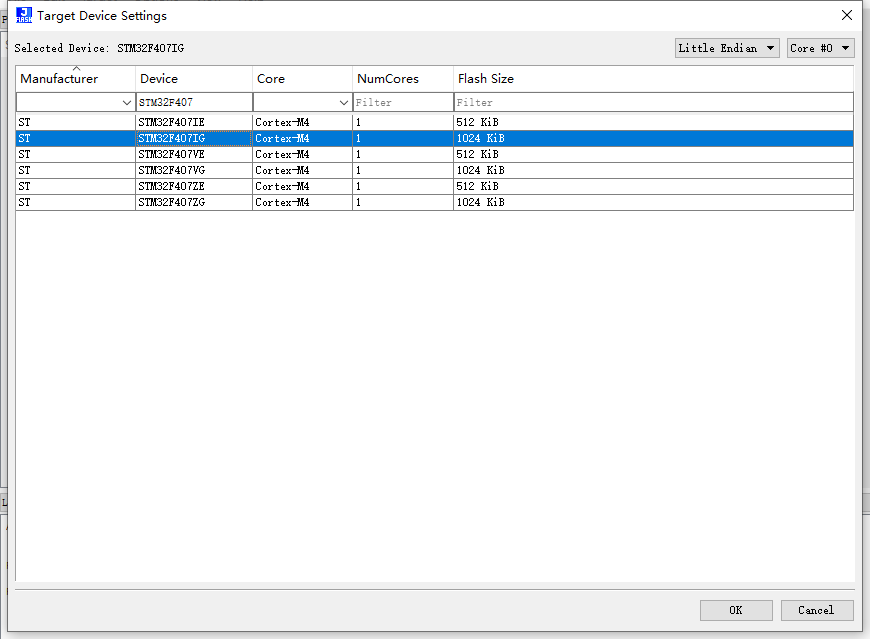Close the Target Device Settings dialog
This screenshot has width=870, height=639.
point(847,15)
